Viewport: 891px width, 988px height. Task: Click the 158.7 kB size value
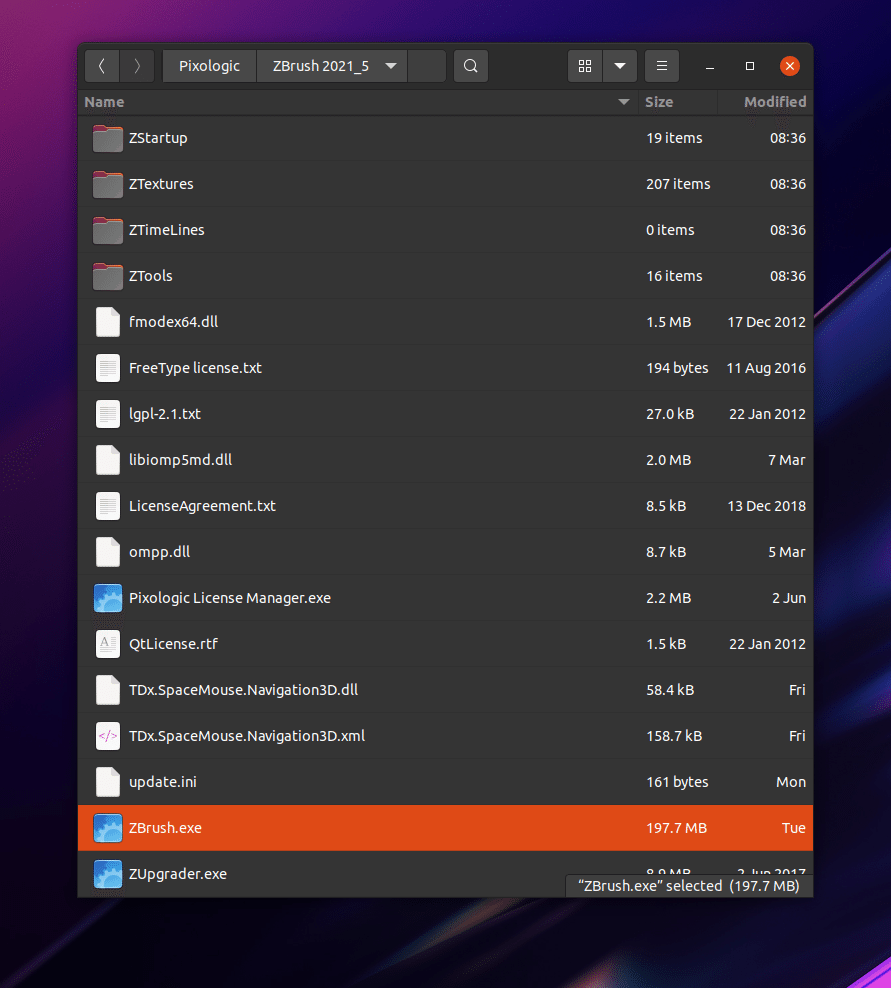click(674, 736)
